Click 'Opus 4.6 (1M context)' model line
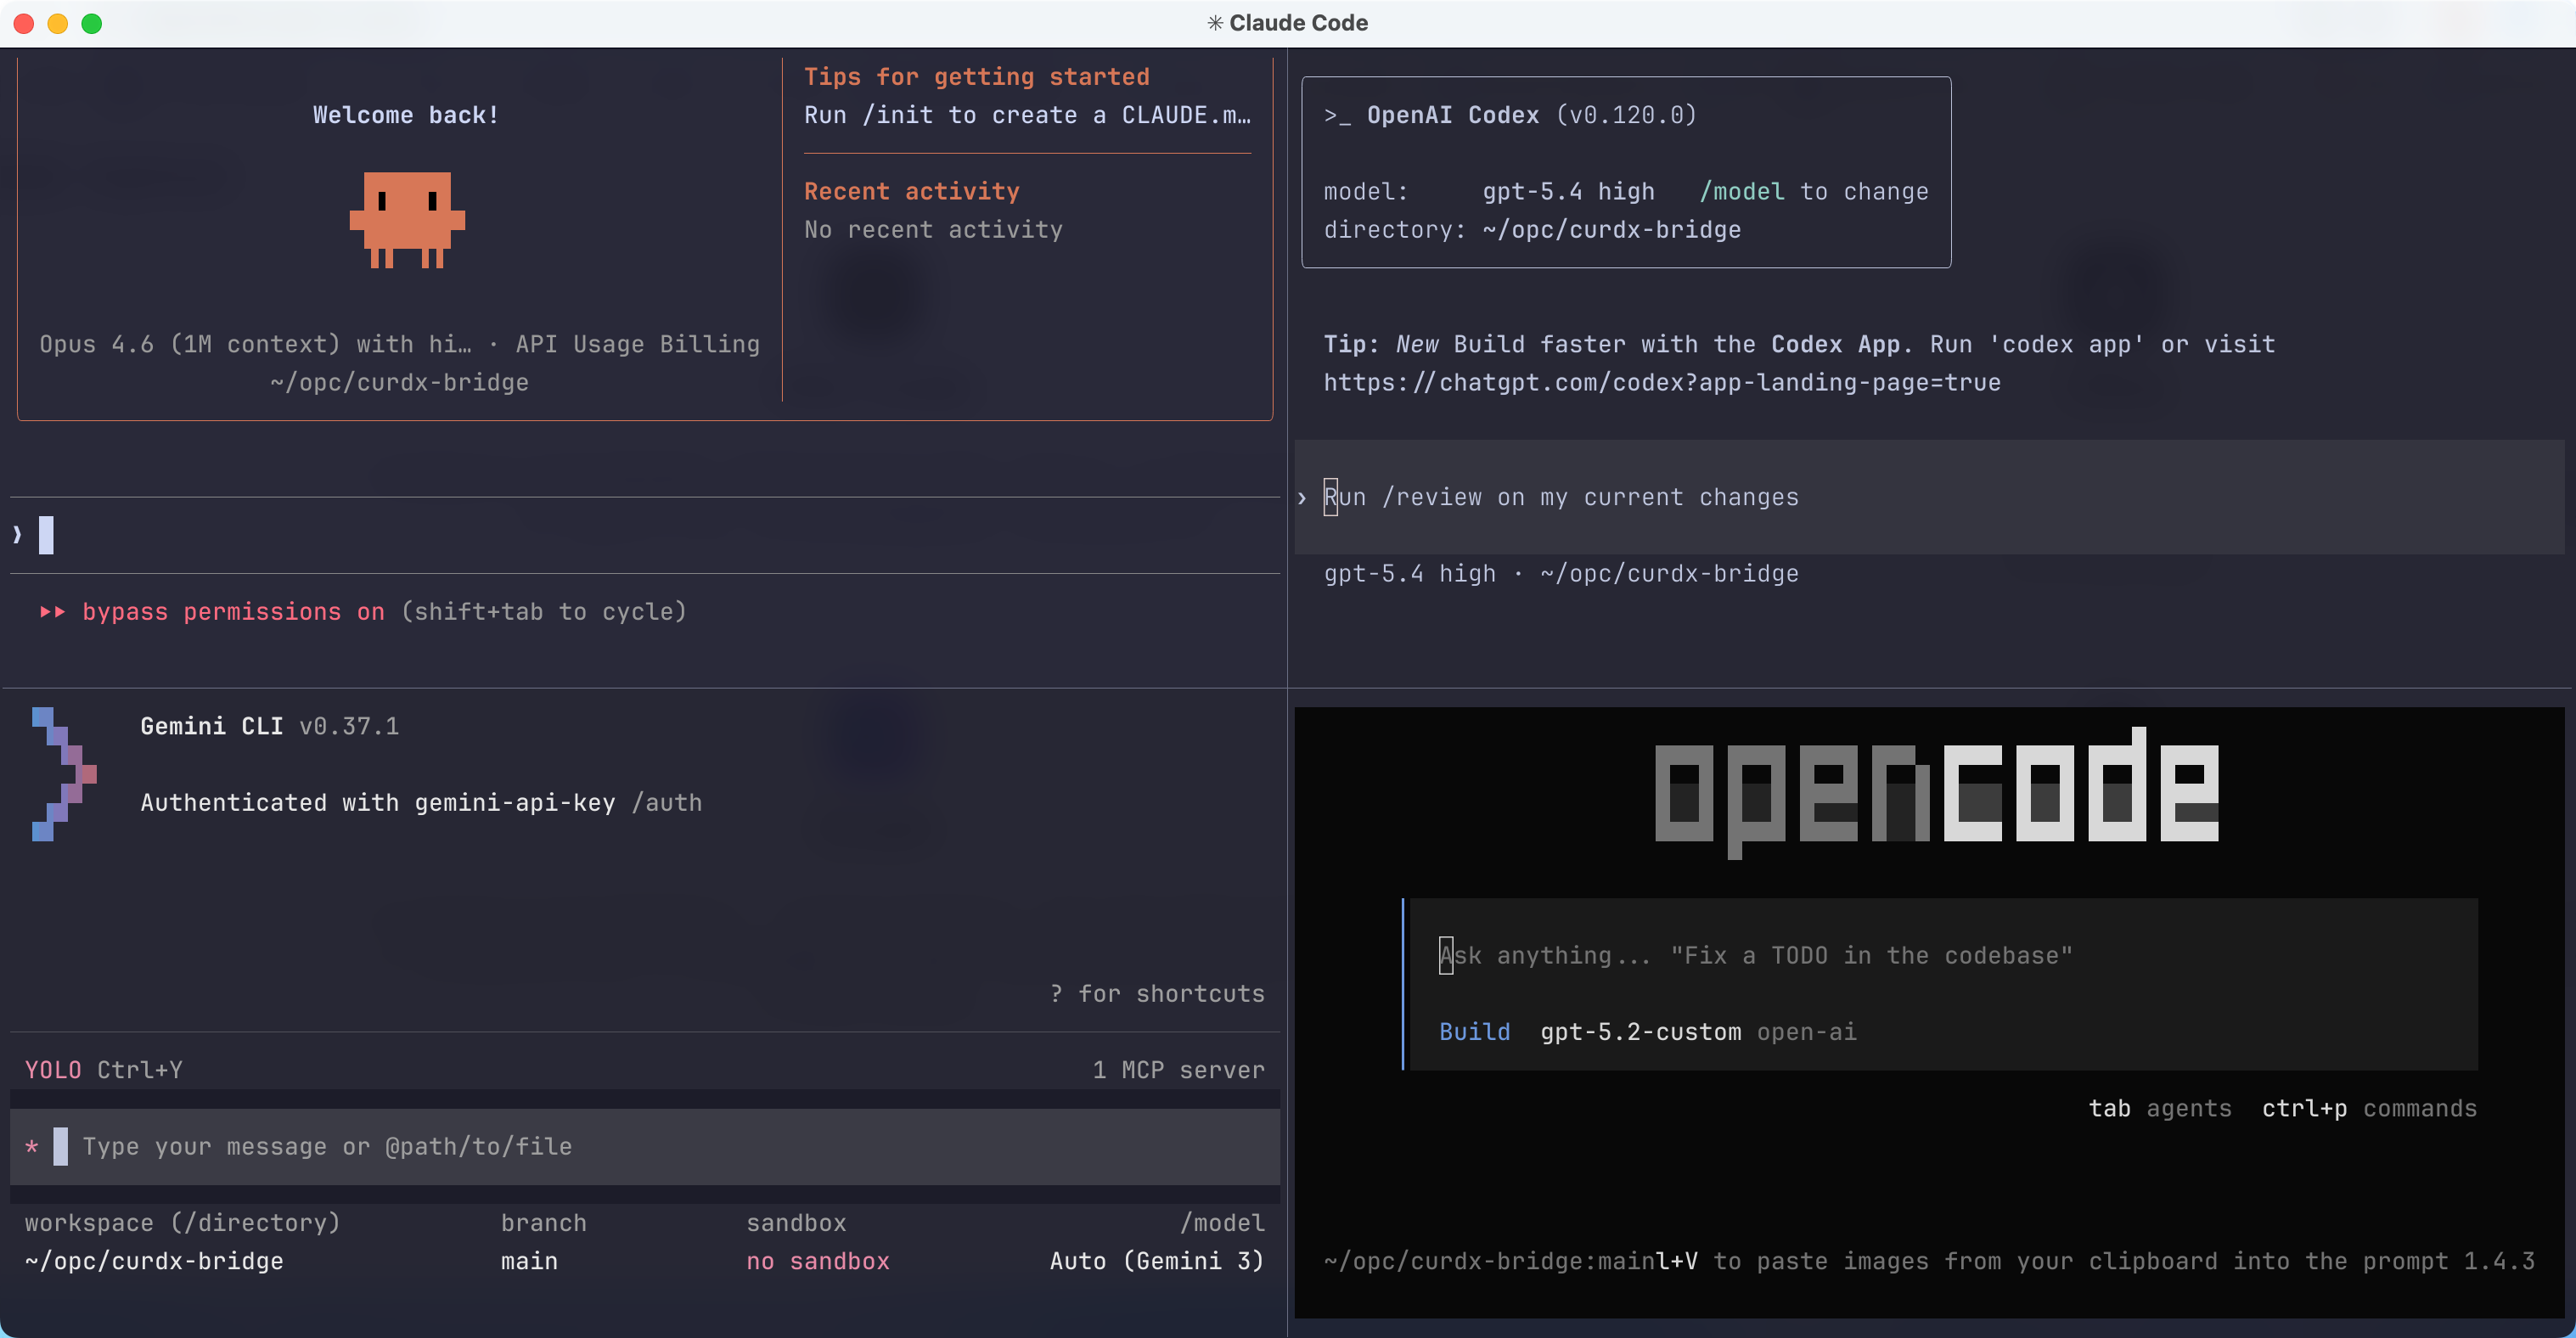The height and width of the screenshot is (1338, 2576). pyautogui.click(x=255, y=344)
